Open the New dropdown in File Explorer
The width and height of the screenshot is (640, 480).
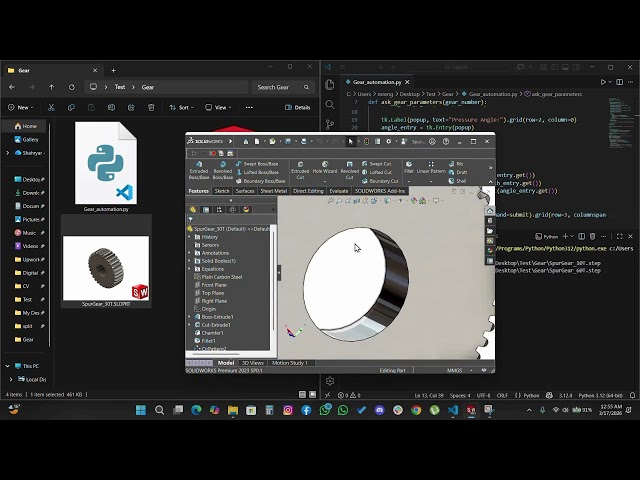click(21, 107)
